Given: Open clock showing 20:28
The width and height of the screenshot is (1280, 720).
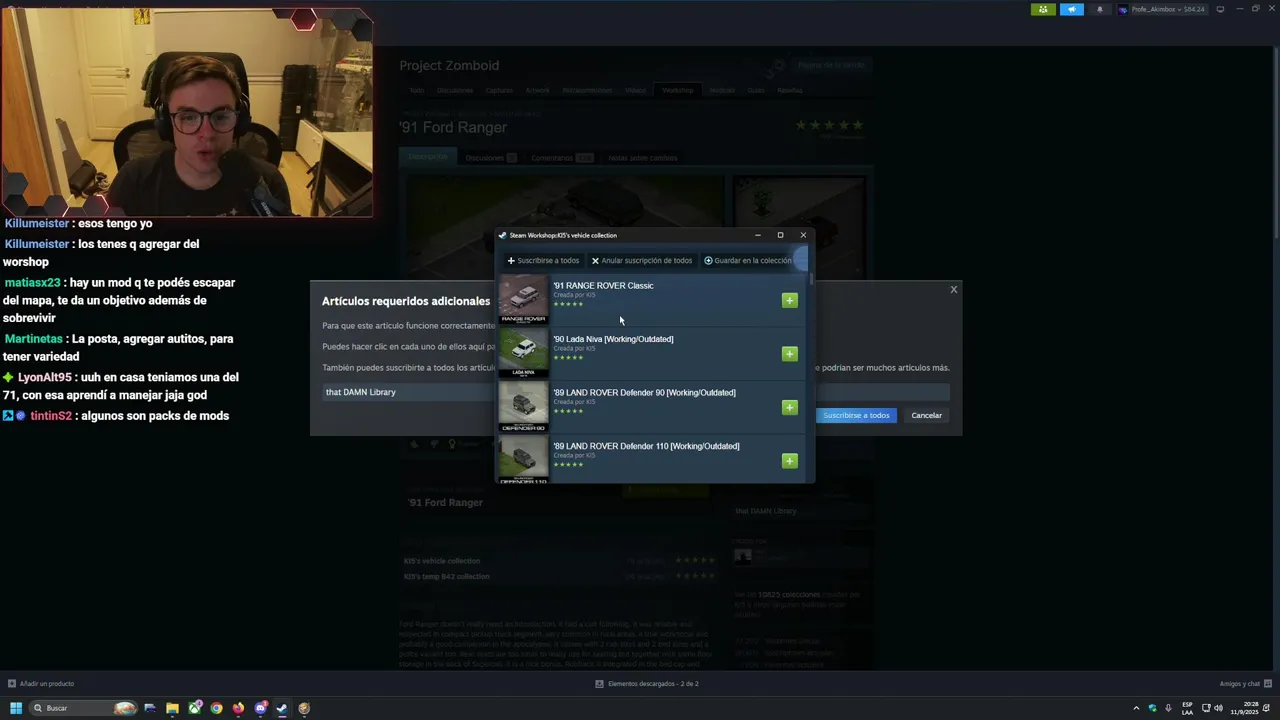Looking at the screenshot, I should click(1243, 708).
